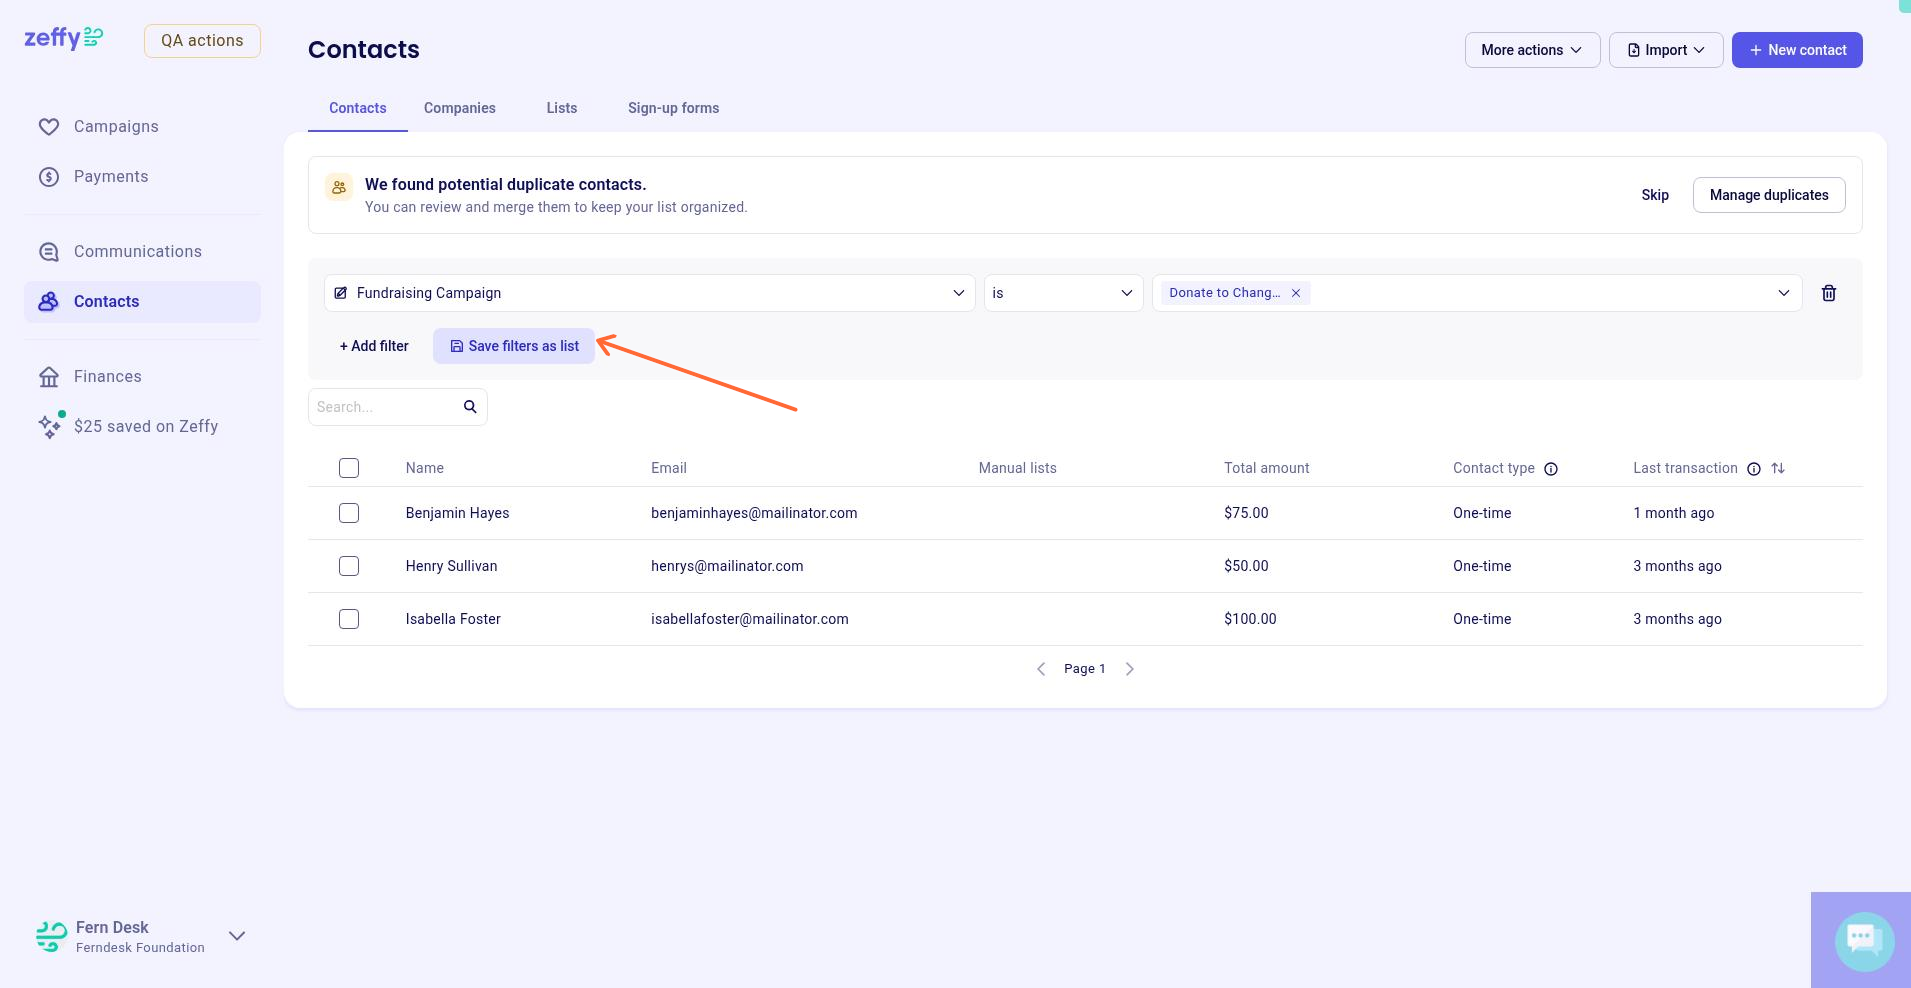This screenshot has height=988, width=1911.
Task: Click the $50.00 total amount
Action: (1246, 566)
